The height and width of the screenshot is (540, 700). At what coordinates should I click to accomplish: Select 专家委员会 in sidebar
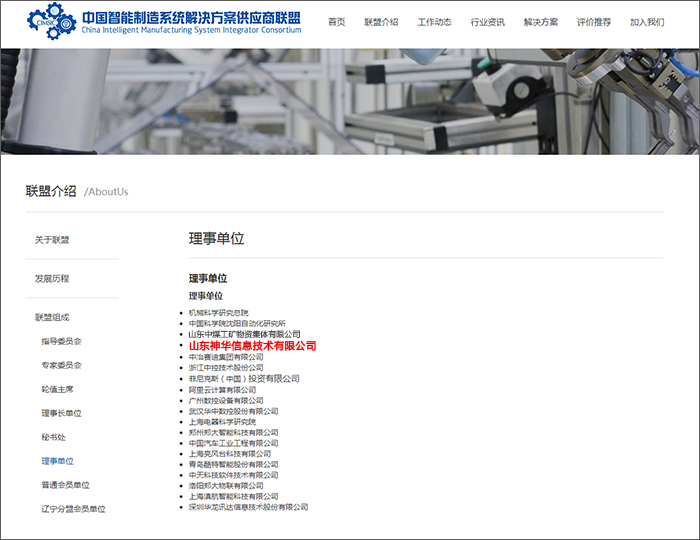[61, 365]
